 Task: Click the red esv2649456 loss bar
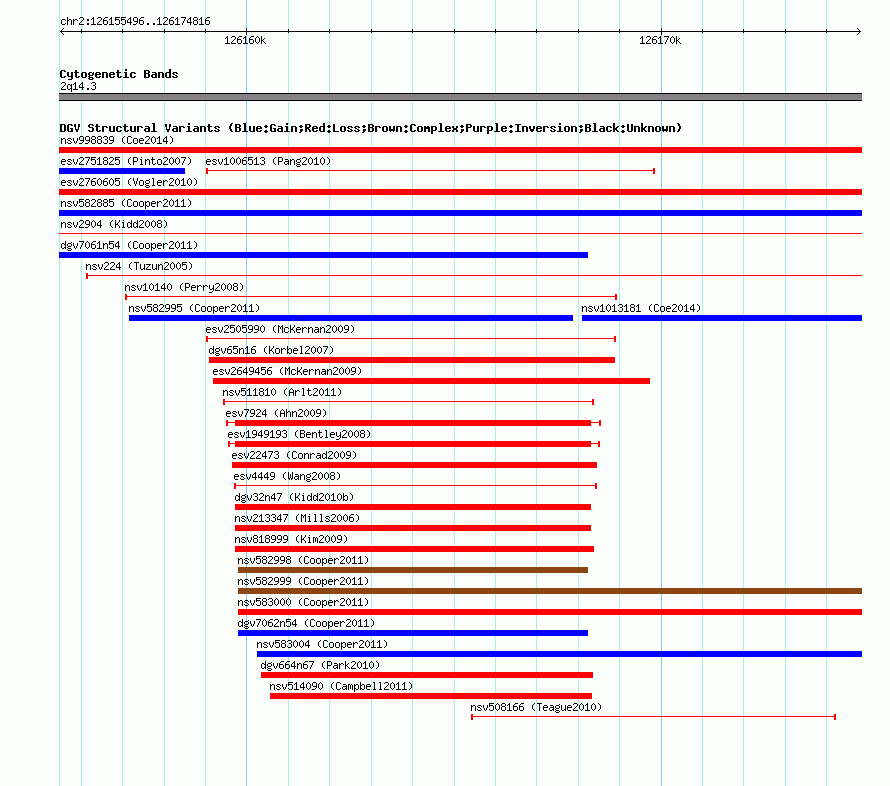(x=431, y=381)
